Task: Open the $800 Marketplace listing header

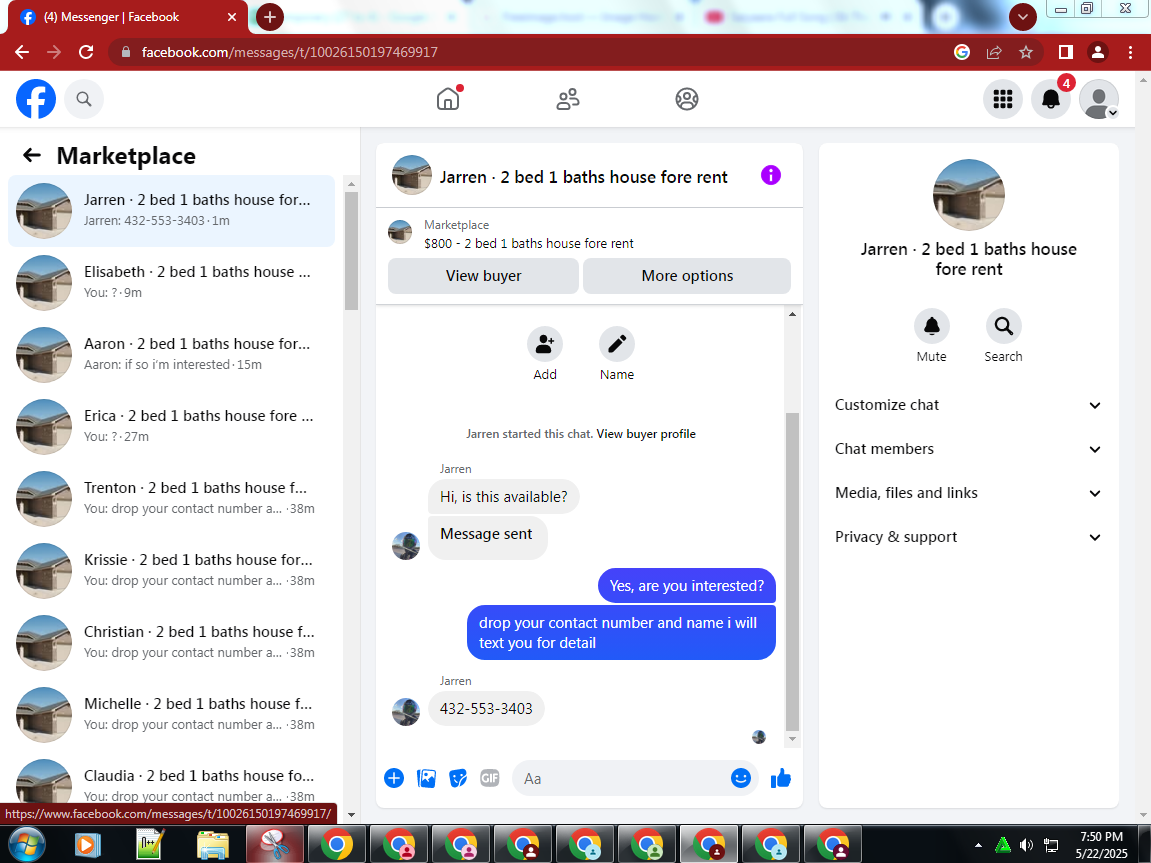Action: click(589, 234)
